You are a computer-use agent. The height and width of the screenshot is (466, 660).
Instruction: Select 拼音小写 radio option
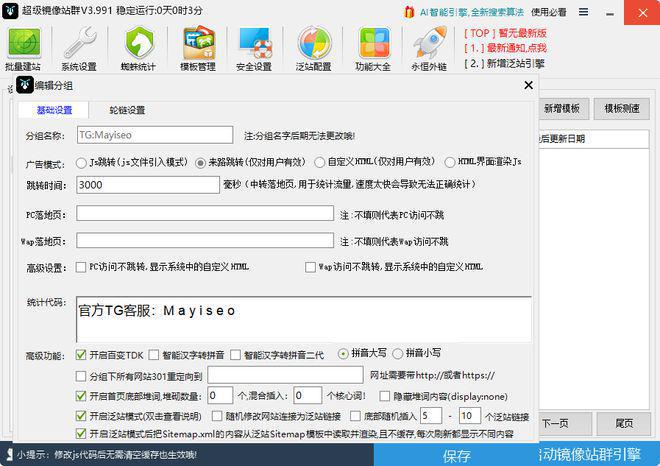point(397,354)
